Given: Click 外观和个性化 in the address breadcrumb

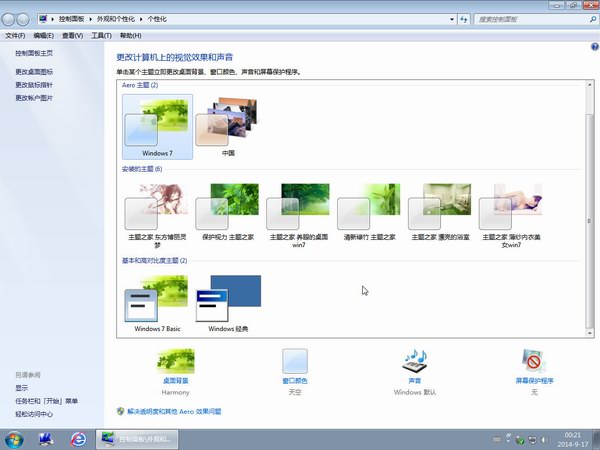Looking at the screenshot, I should [116, 19].
